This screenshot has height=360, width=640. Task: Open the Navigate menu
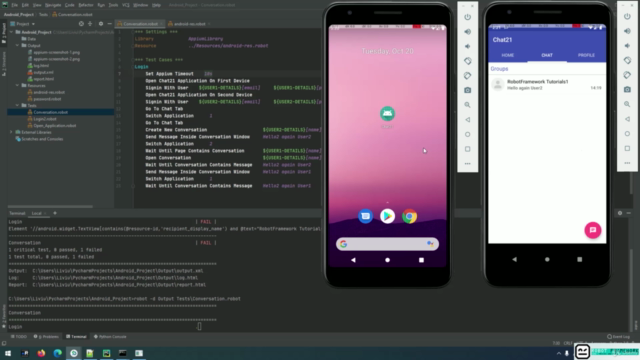click(53, 5)
